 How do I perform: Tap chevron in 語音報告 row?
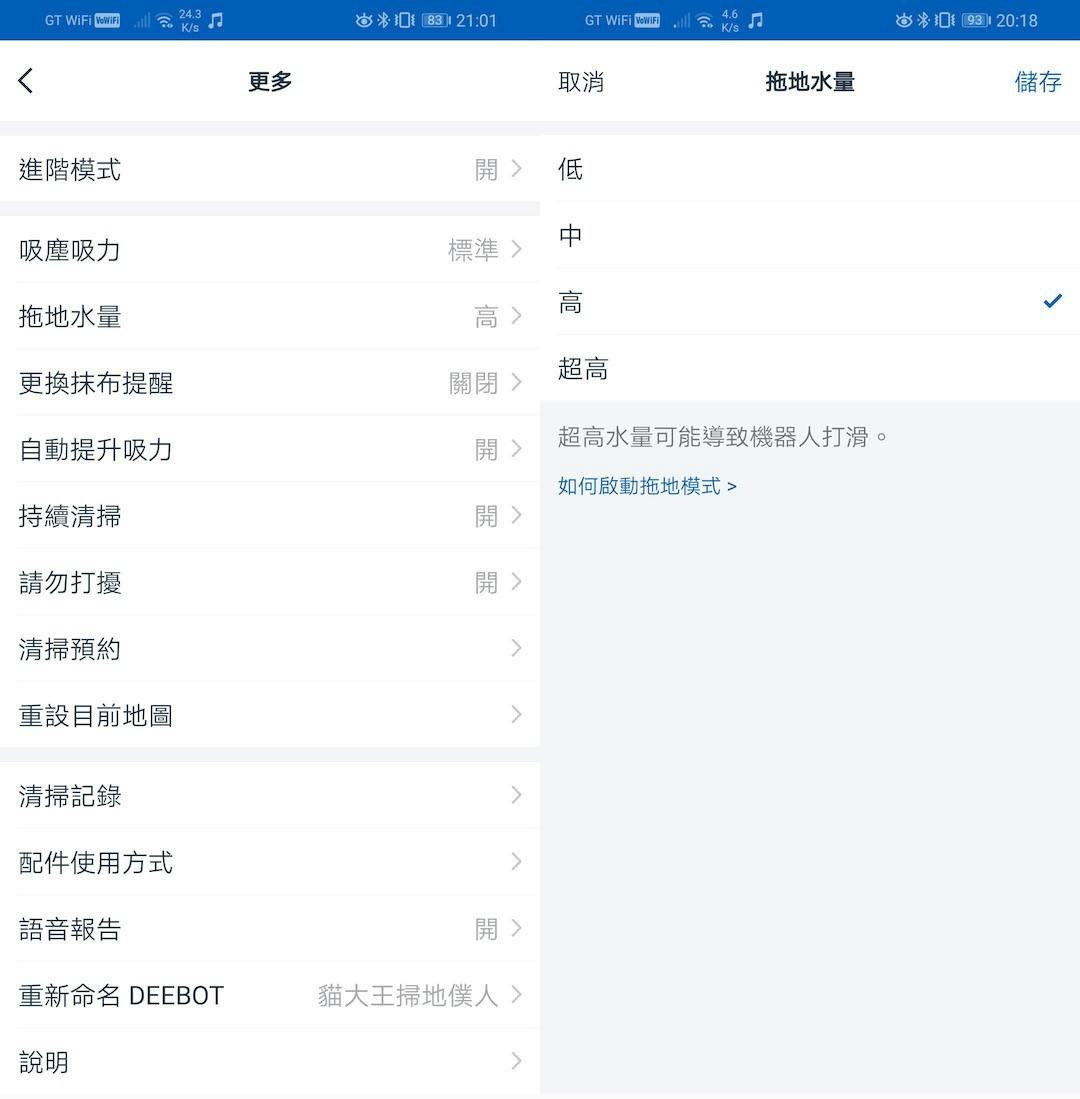coord(517,929)
